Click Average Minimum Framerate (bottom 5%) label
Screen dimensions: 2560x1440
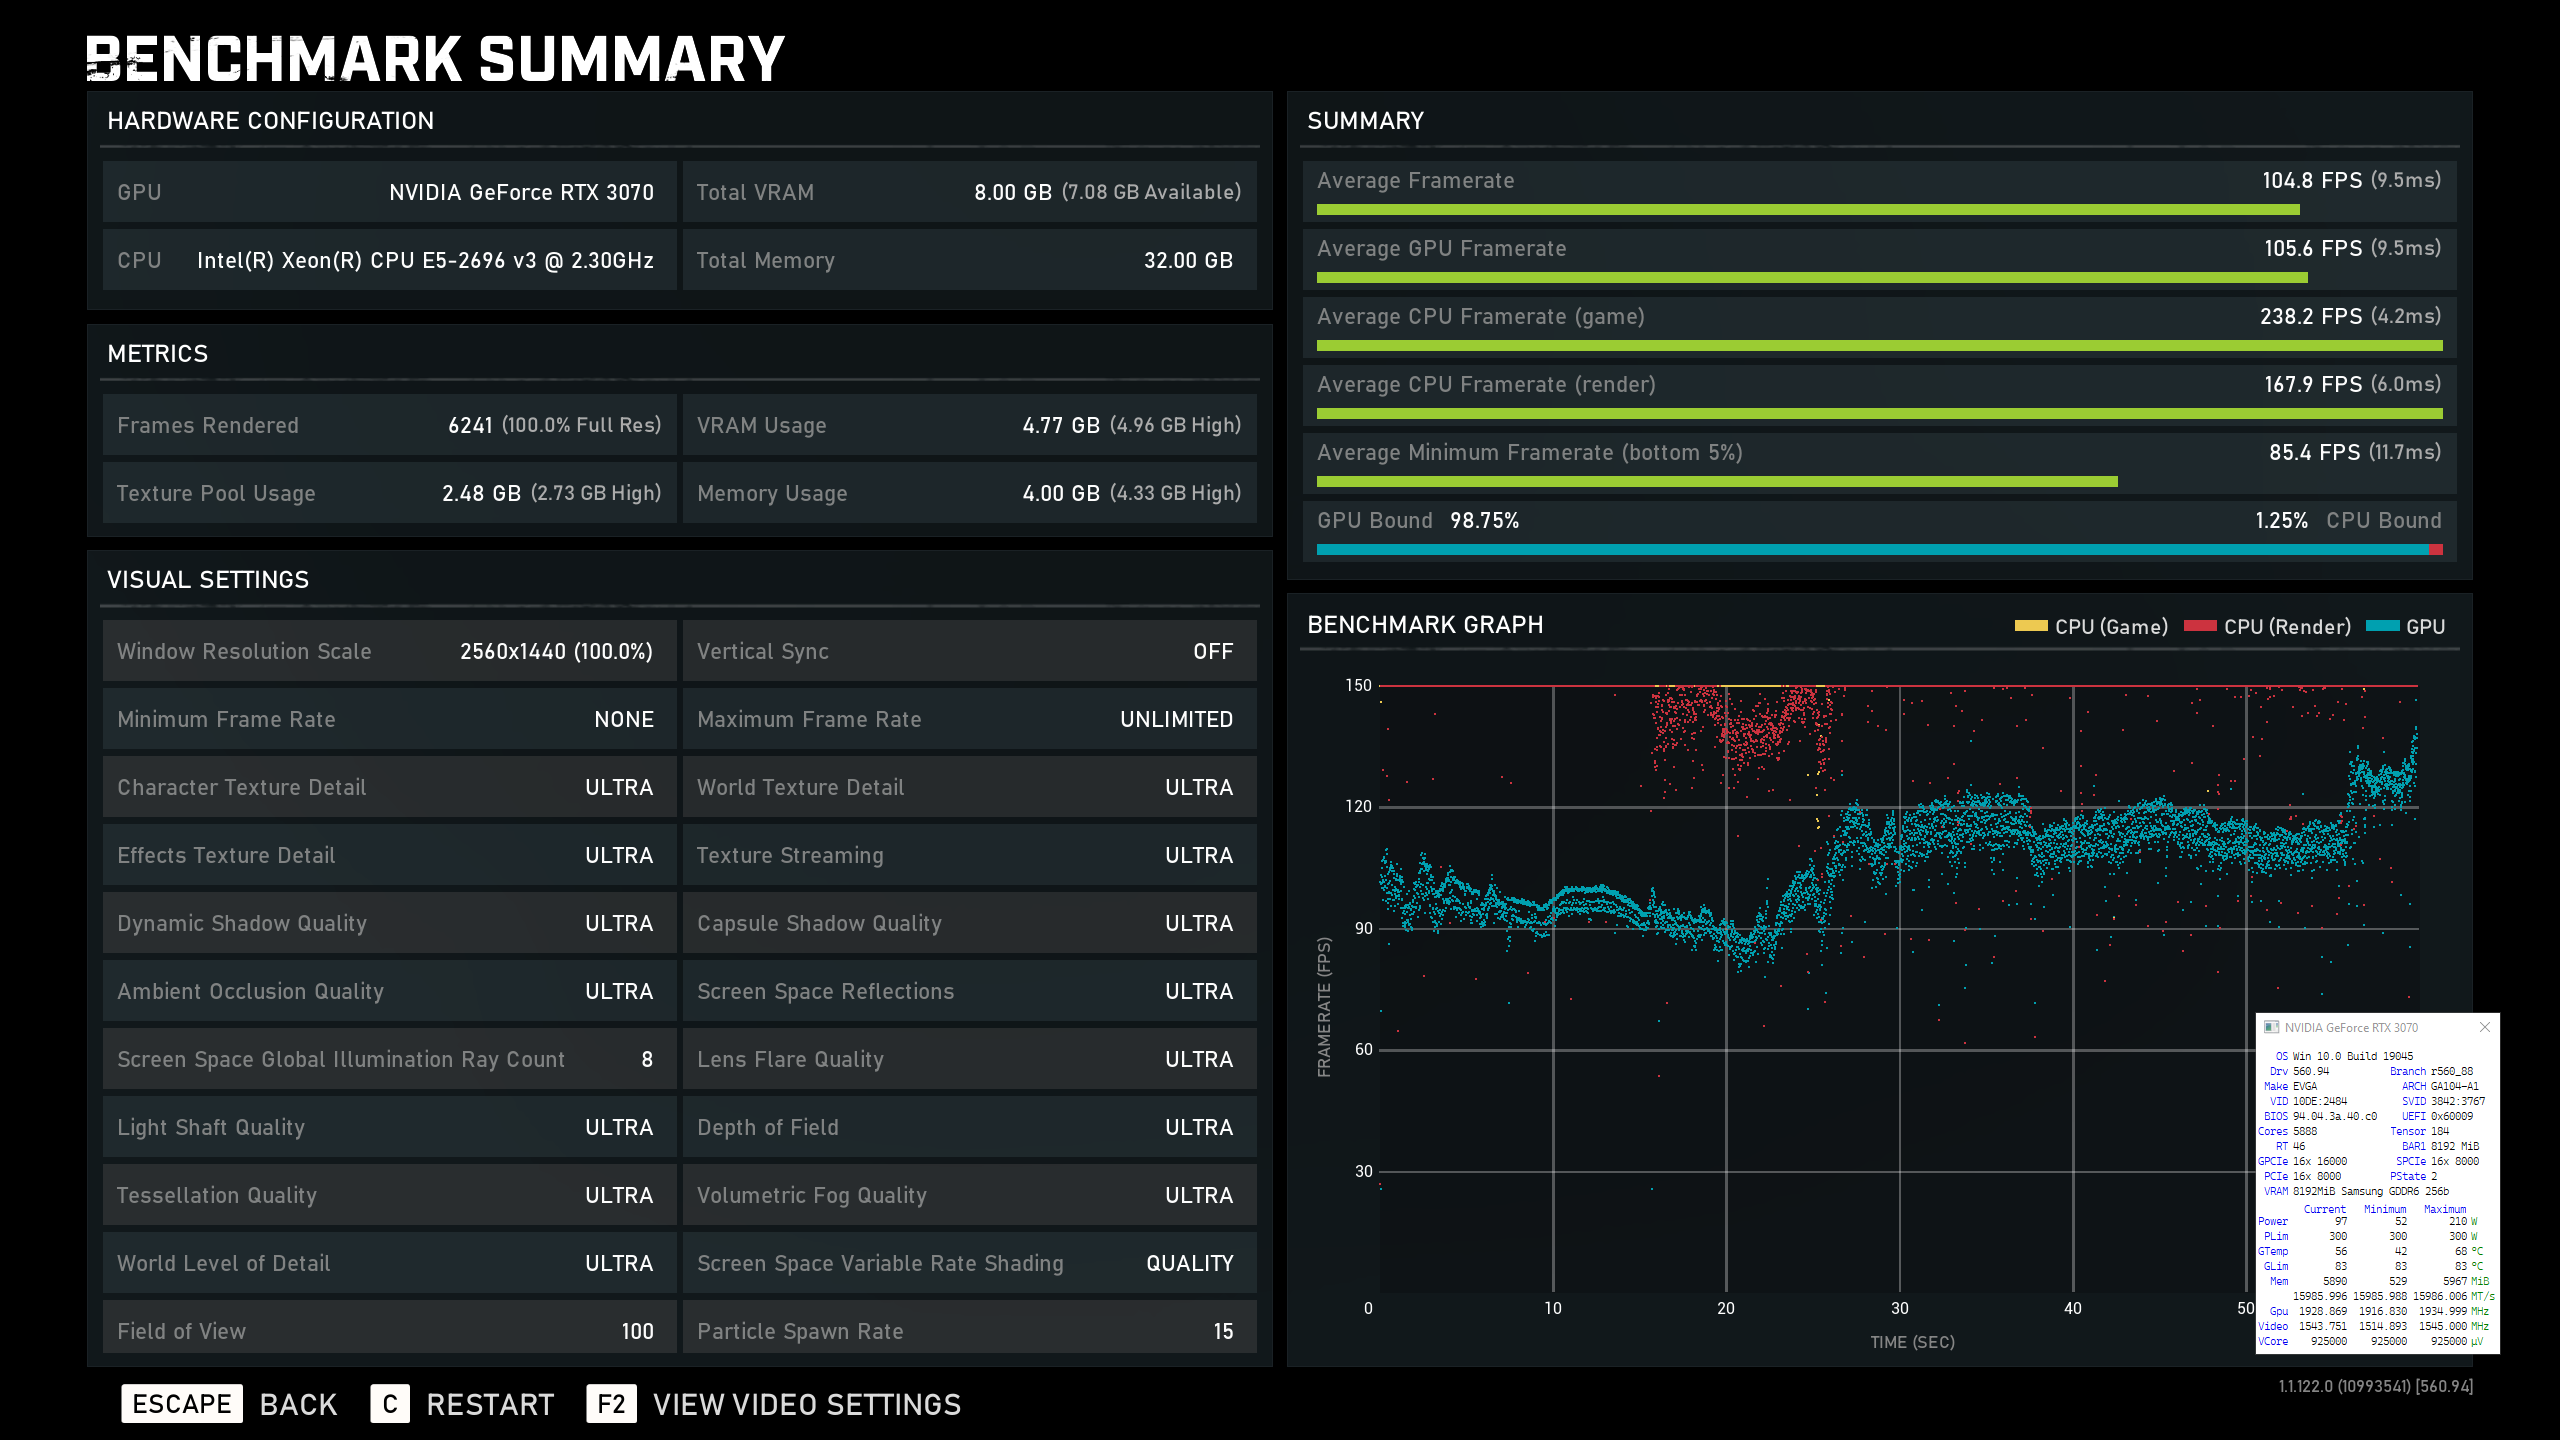1530,452
